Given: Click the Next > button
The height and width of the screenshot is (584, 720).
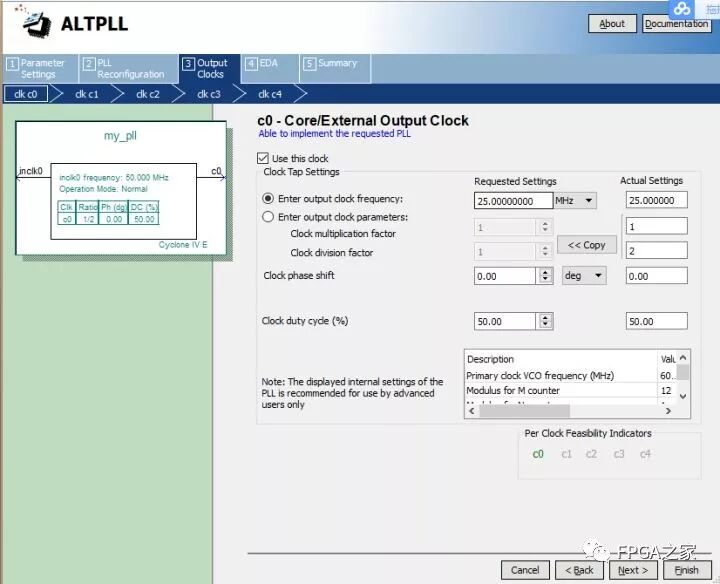Looking at the screenshot, I should point(632,570).
